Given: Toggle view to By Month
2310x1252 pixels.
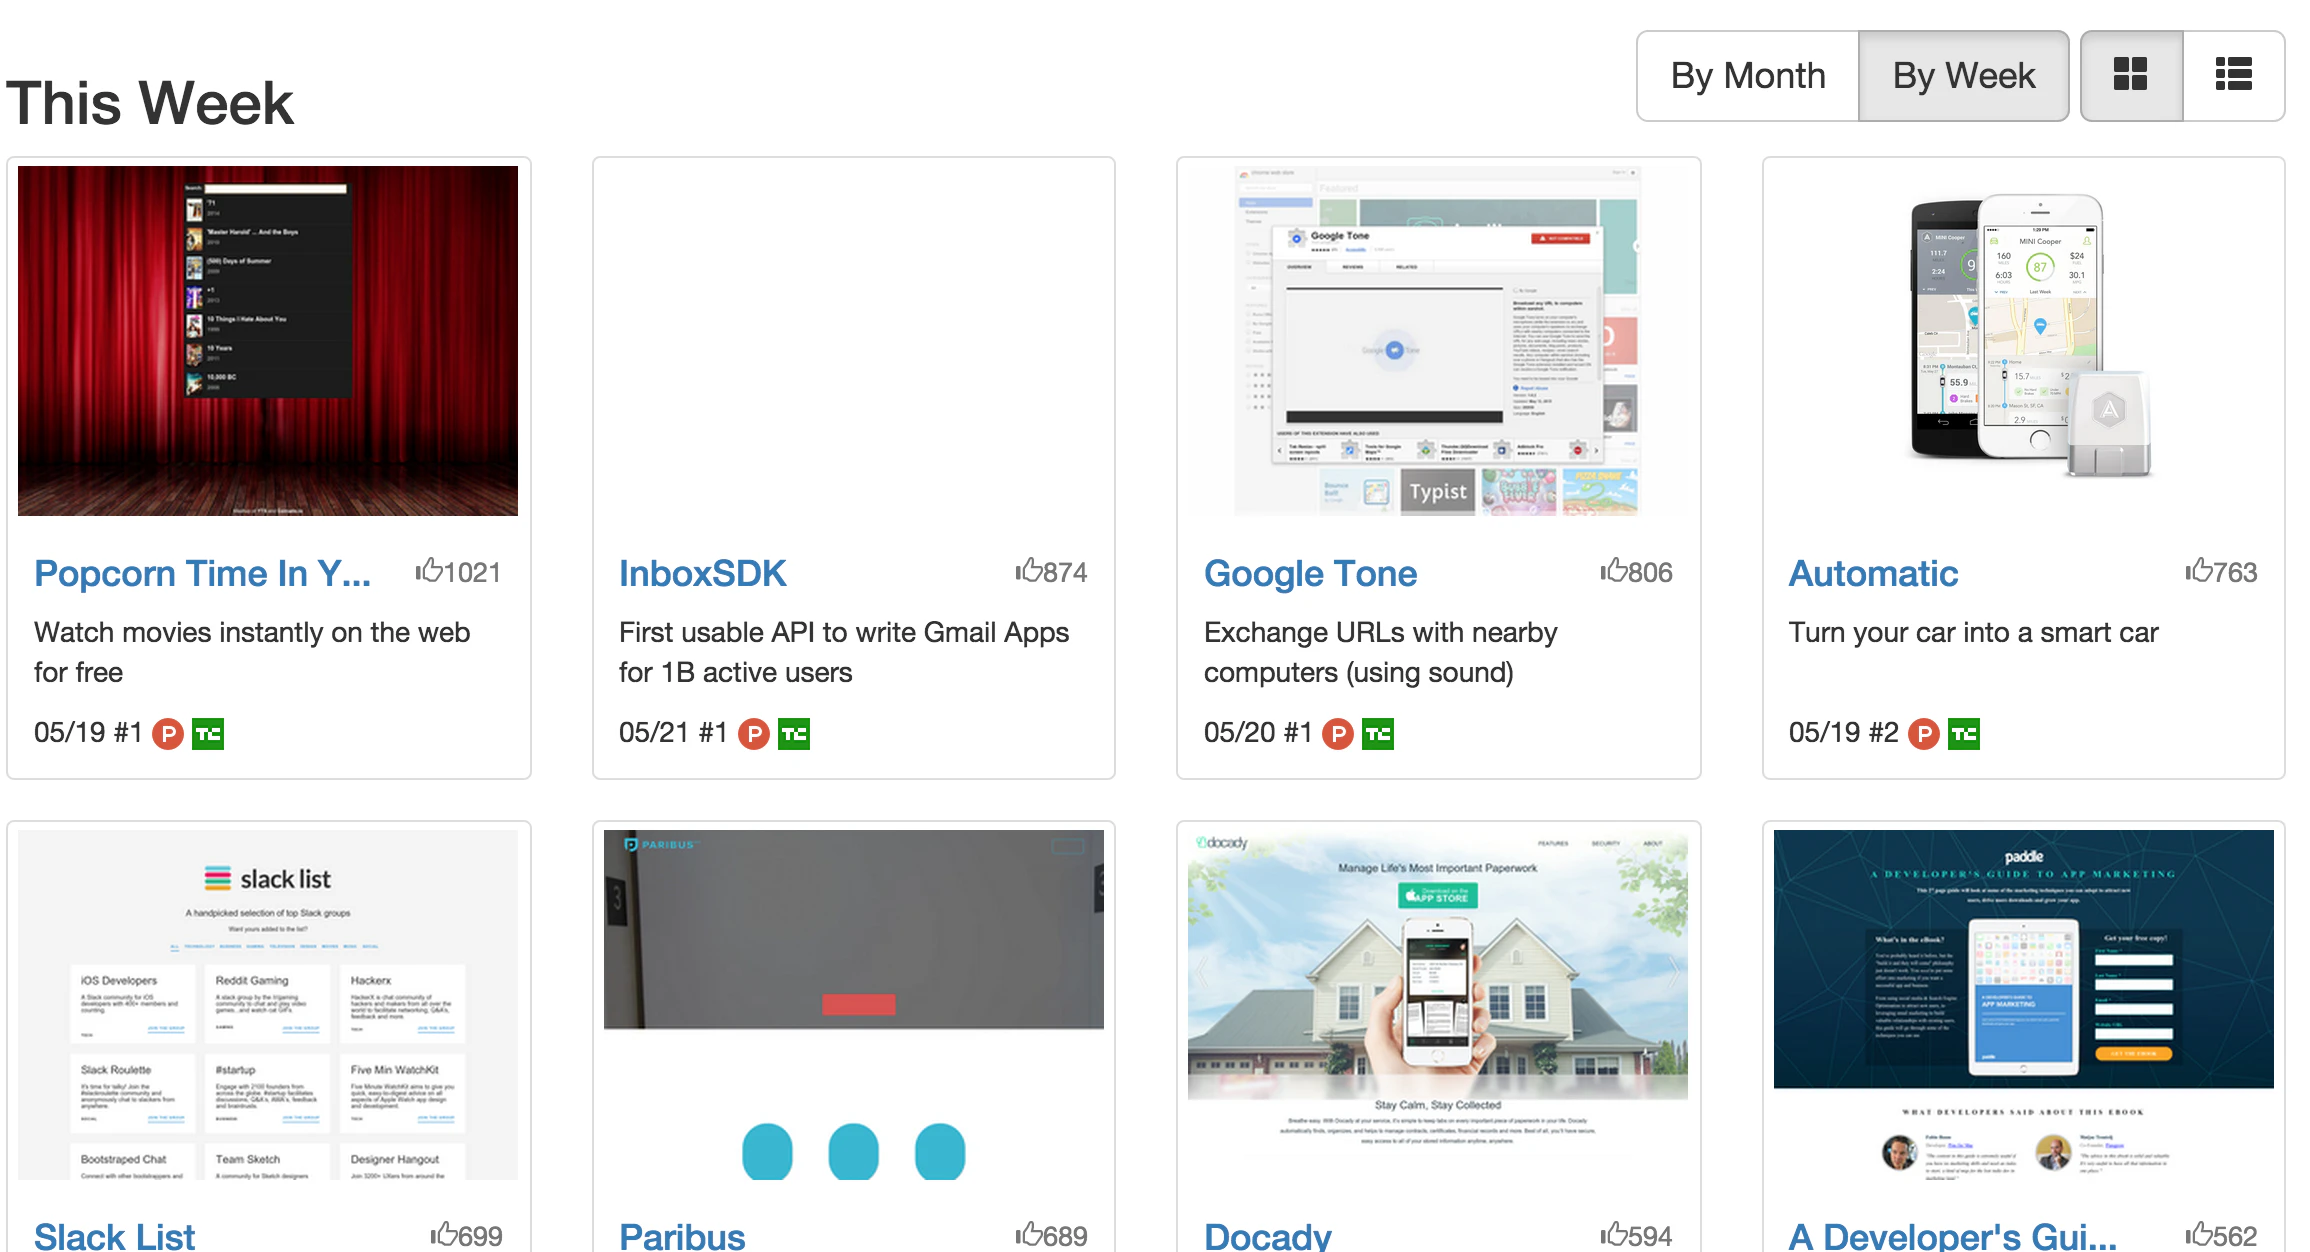Looking at the screenshot, I should [1747, 76].
